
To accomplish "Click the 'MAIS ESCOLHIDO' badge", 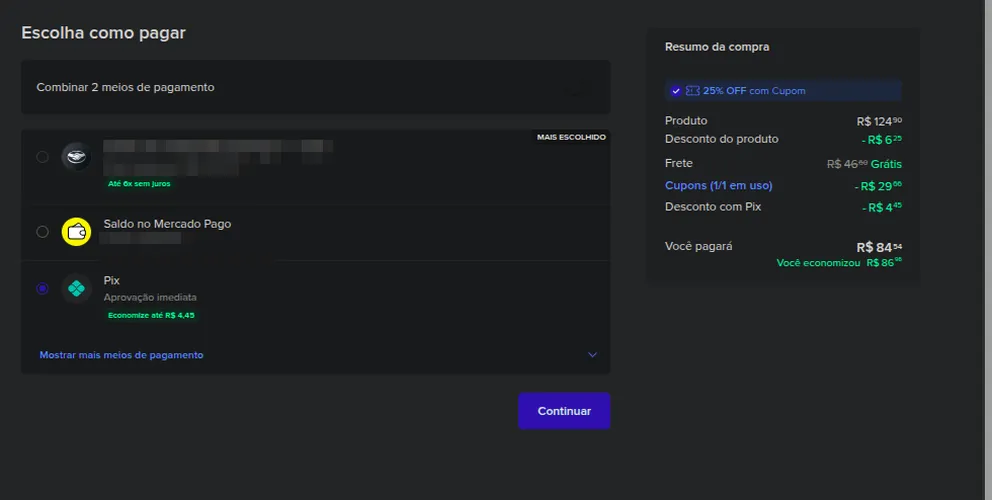I will coord(571,137).
